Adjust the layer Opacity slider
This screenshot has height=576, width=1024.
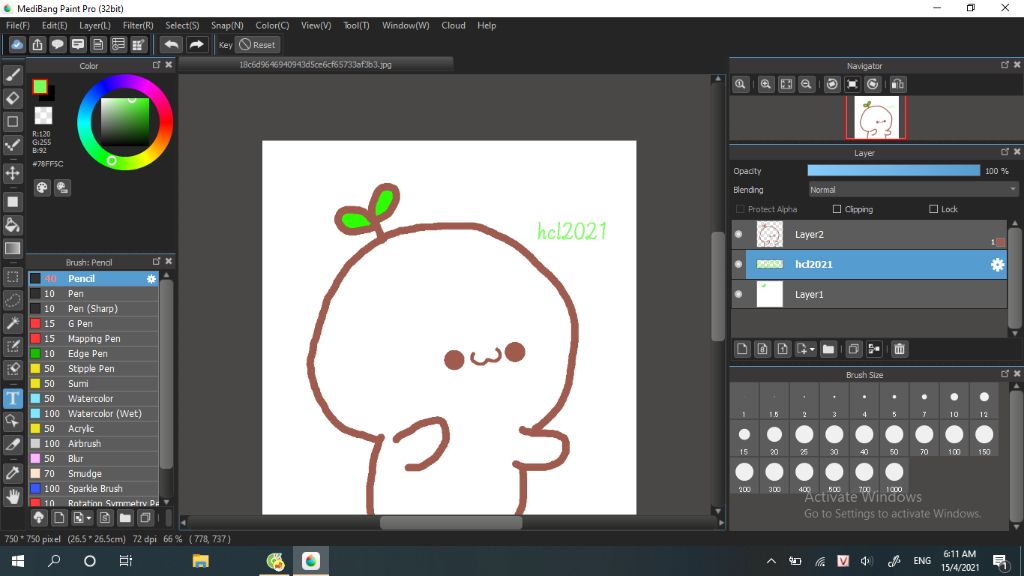(893, 171)
